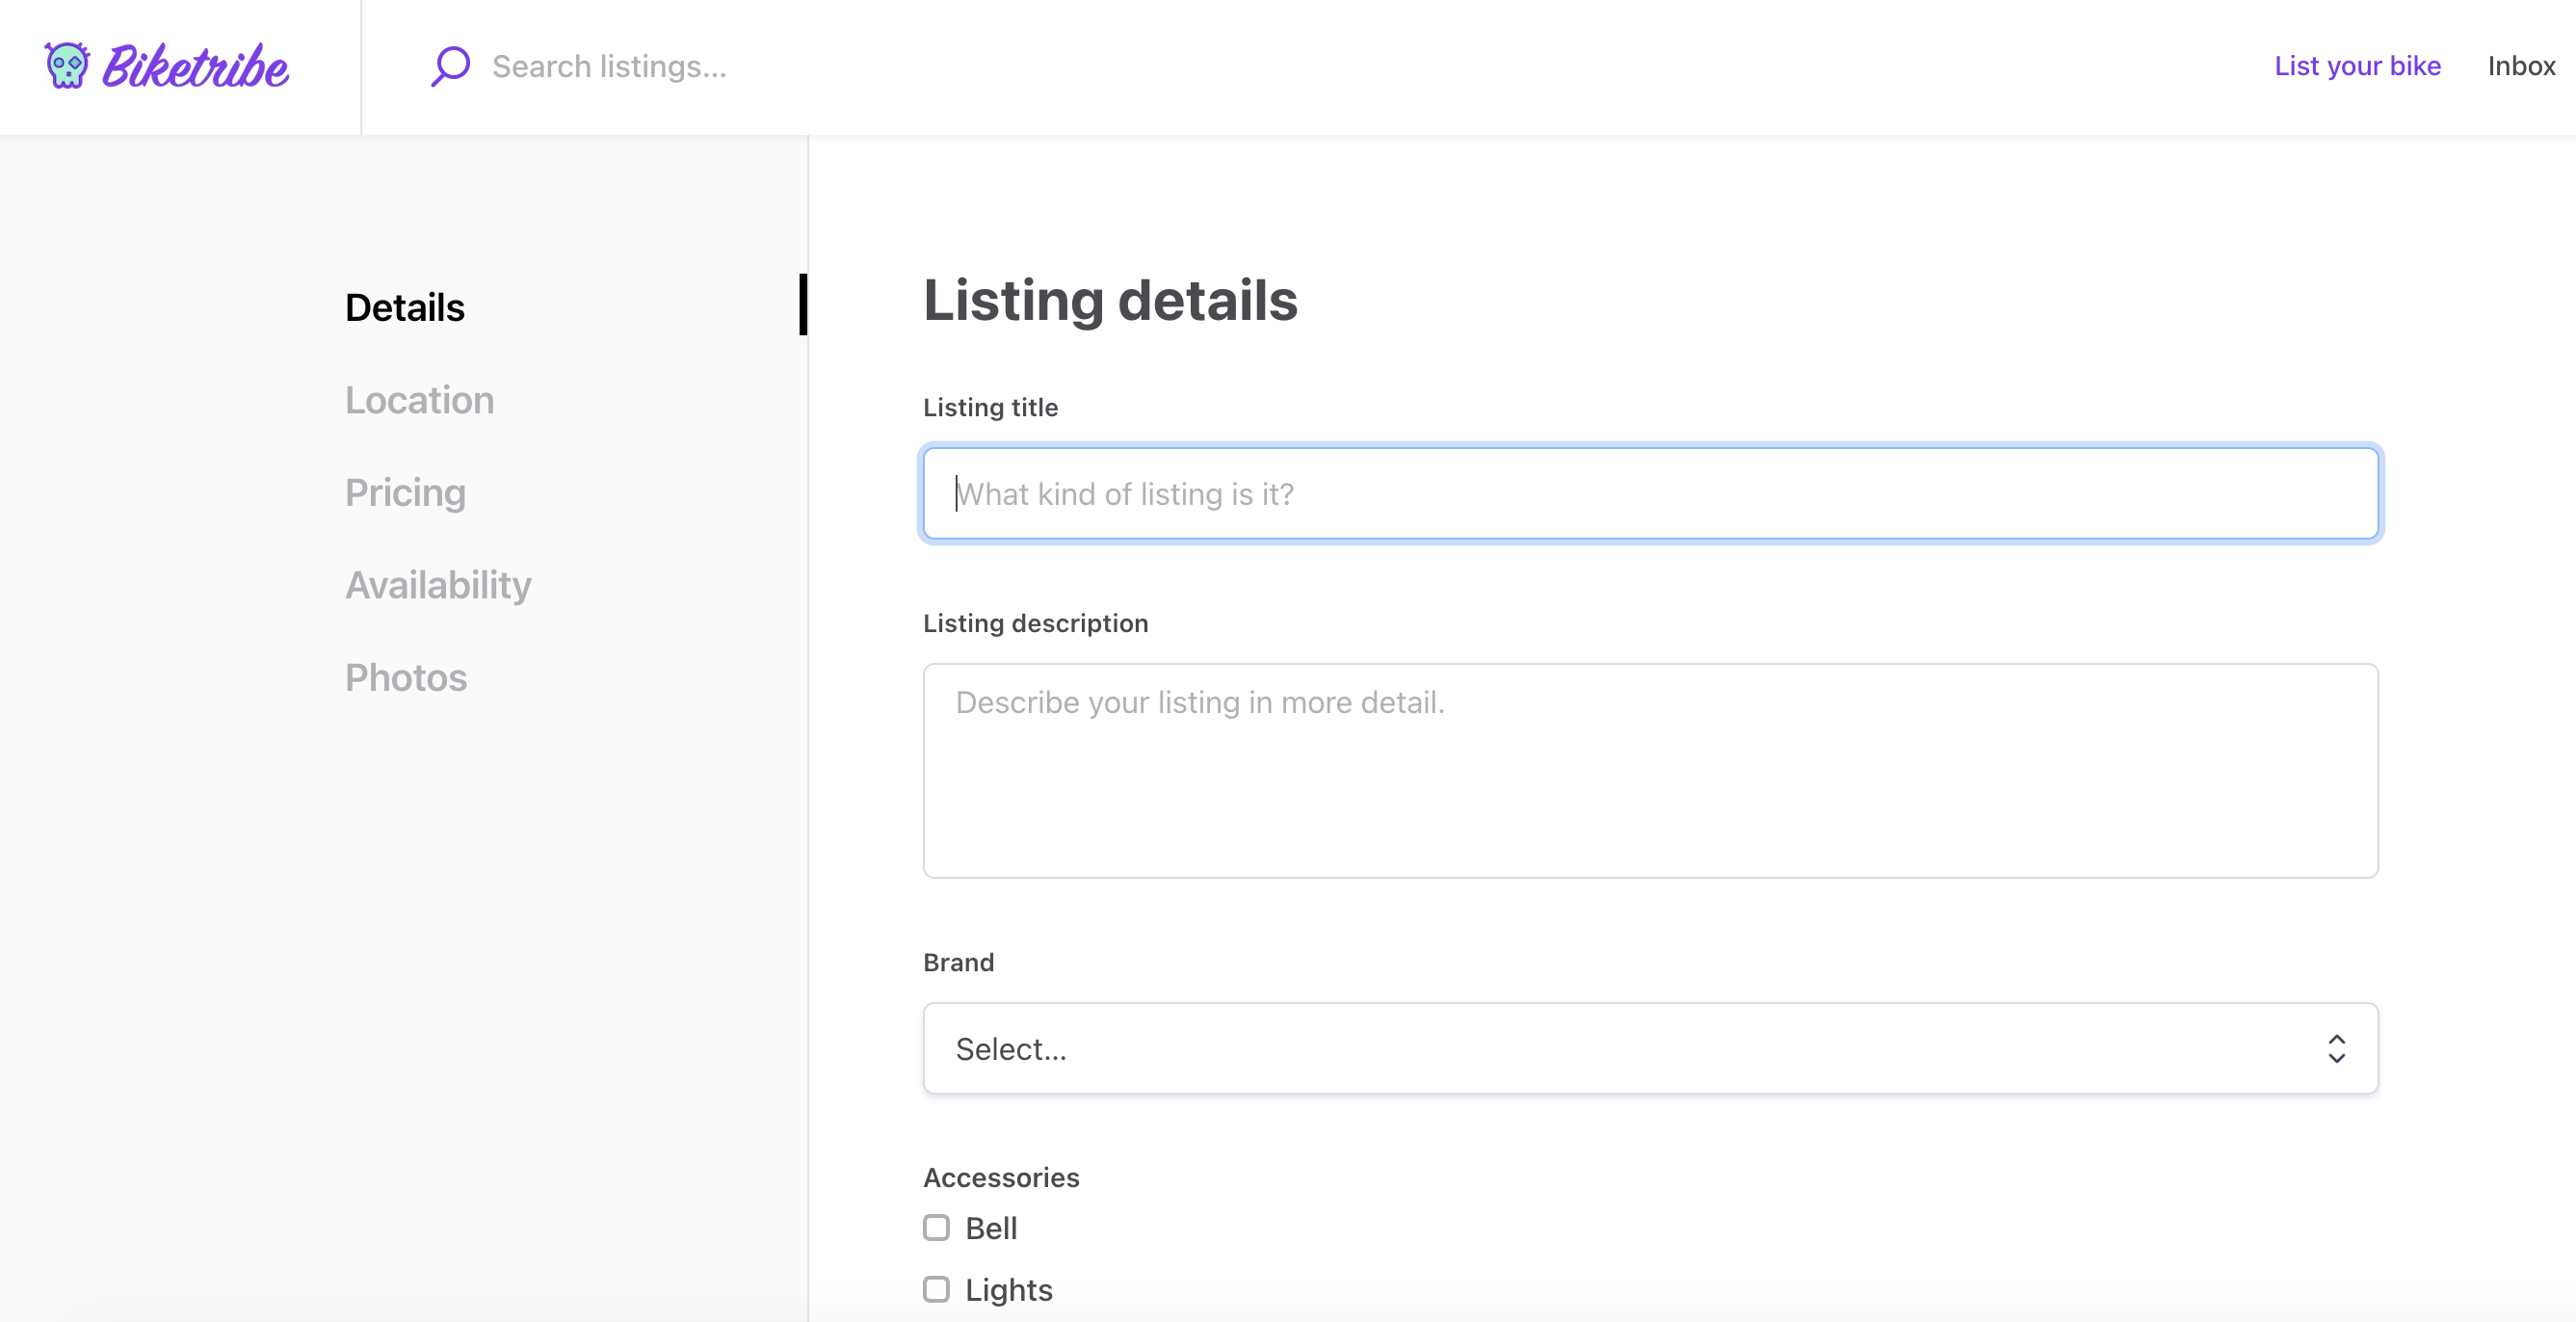
Task: Click the magnifying glass search icon
Action: (450, 66)
